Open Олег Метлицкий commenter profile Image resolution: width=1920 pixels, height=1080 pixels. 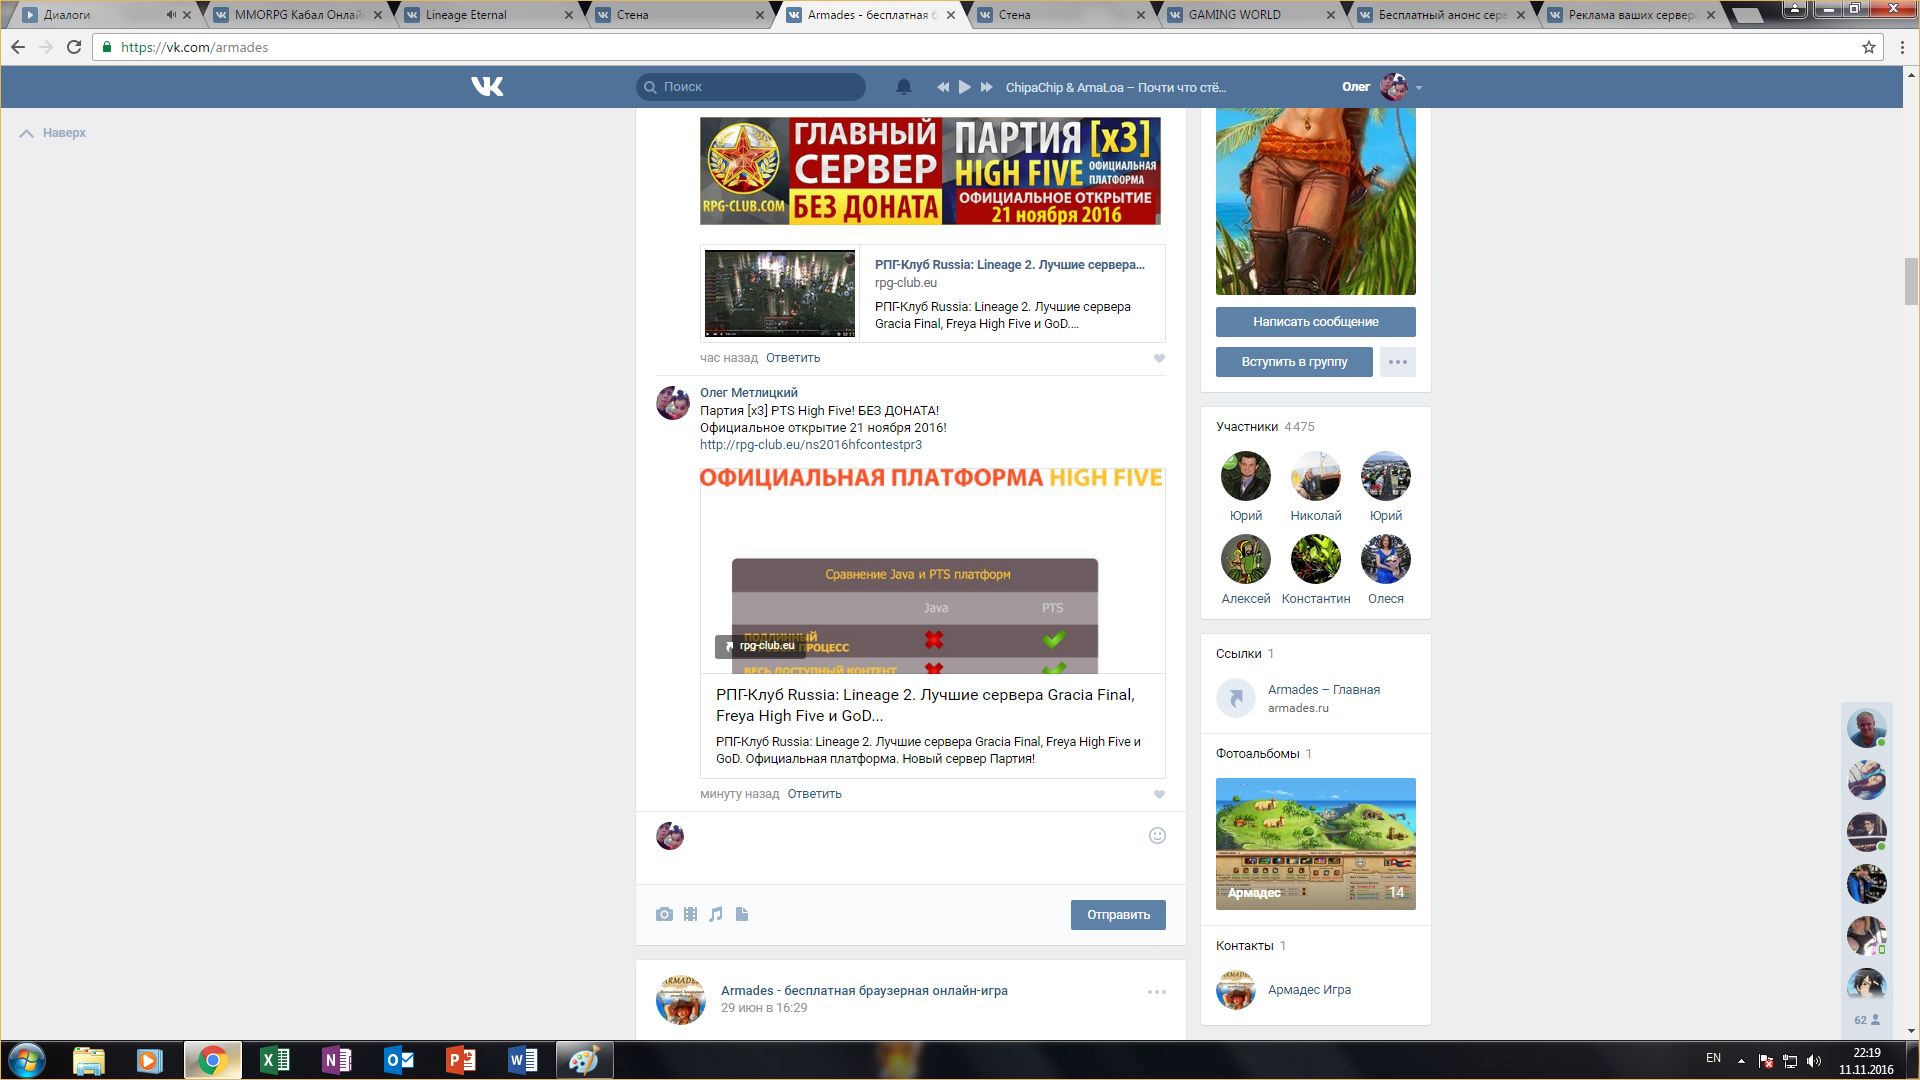pos(749,393)
